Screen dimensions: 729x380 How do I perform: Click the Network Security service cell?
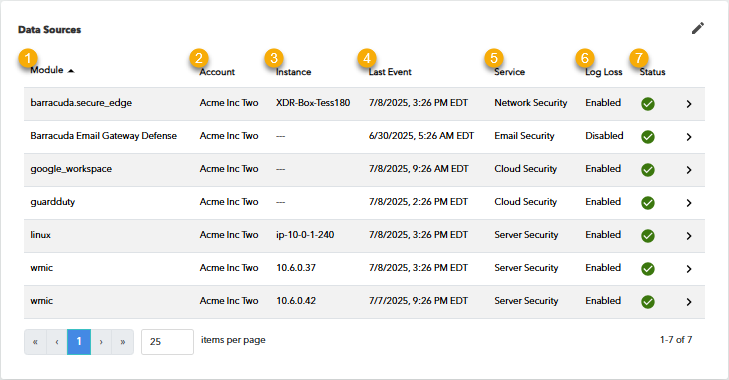point(530,103)
